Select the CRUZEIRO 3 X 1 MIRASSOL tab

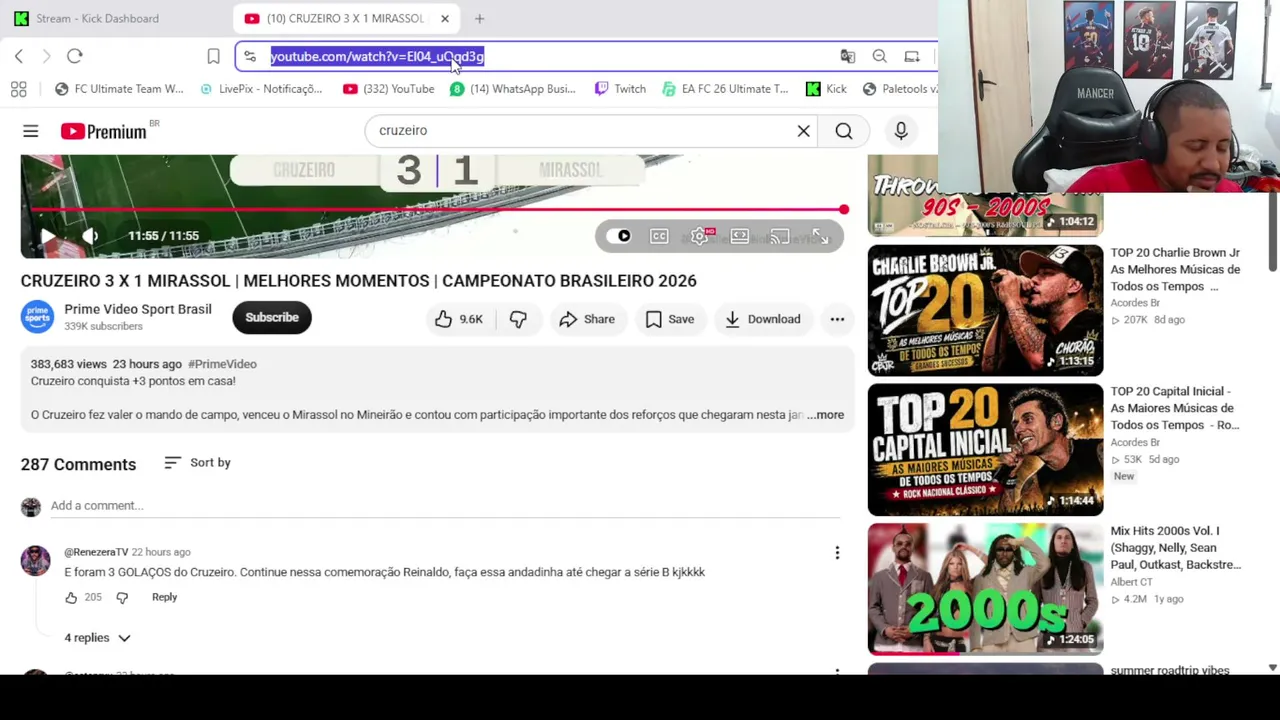(345, 18)
